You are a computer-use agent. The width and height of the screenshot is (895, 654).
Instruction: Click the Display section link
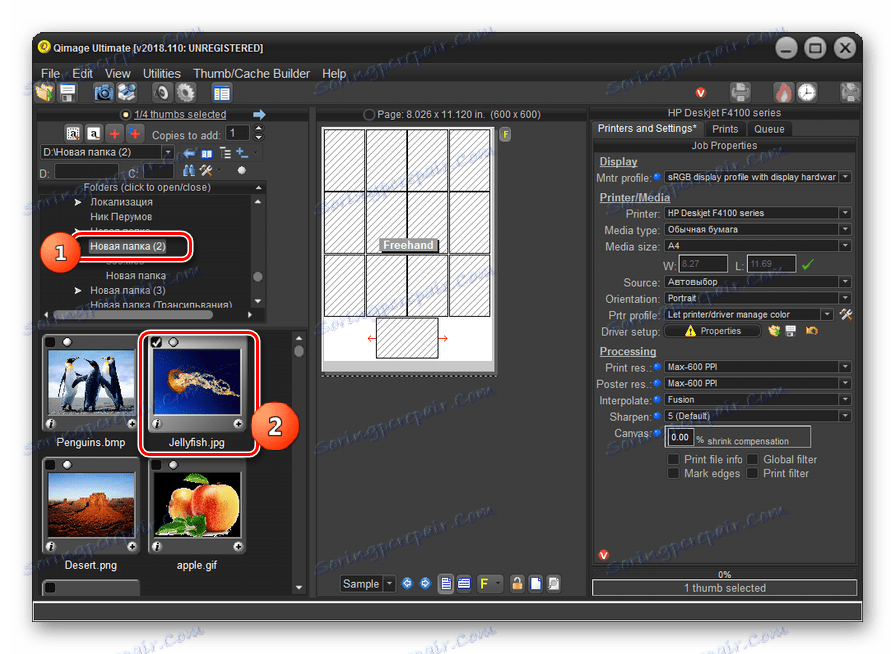[x=618, y=162]
